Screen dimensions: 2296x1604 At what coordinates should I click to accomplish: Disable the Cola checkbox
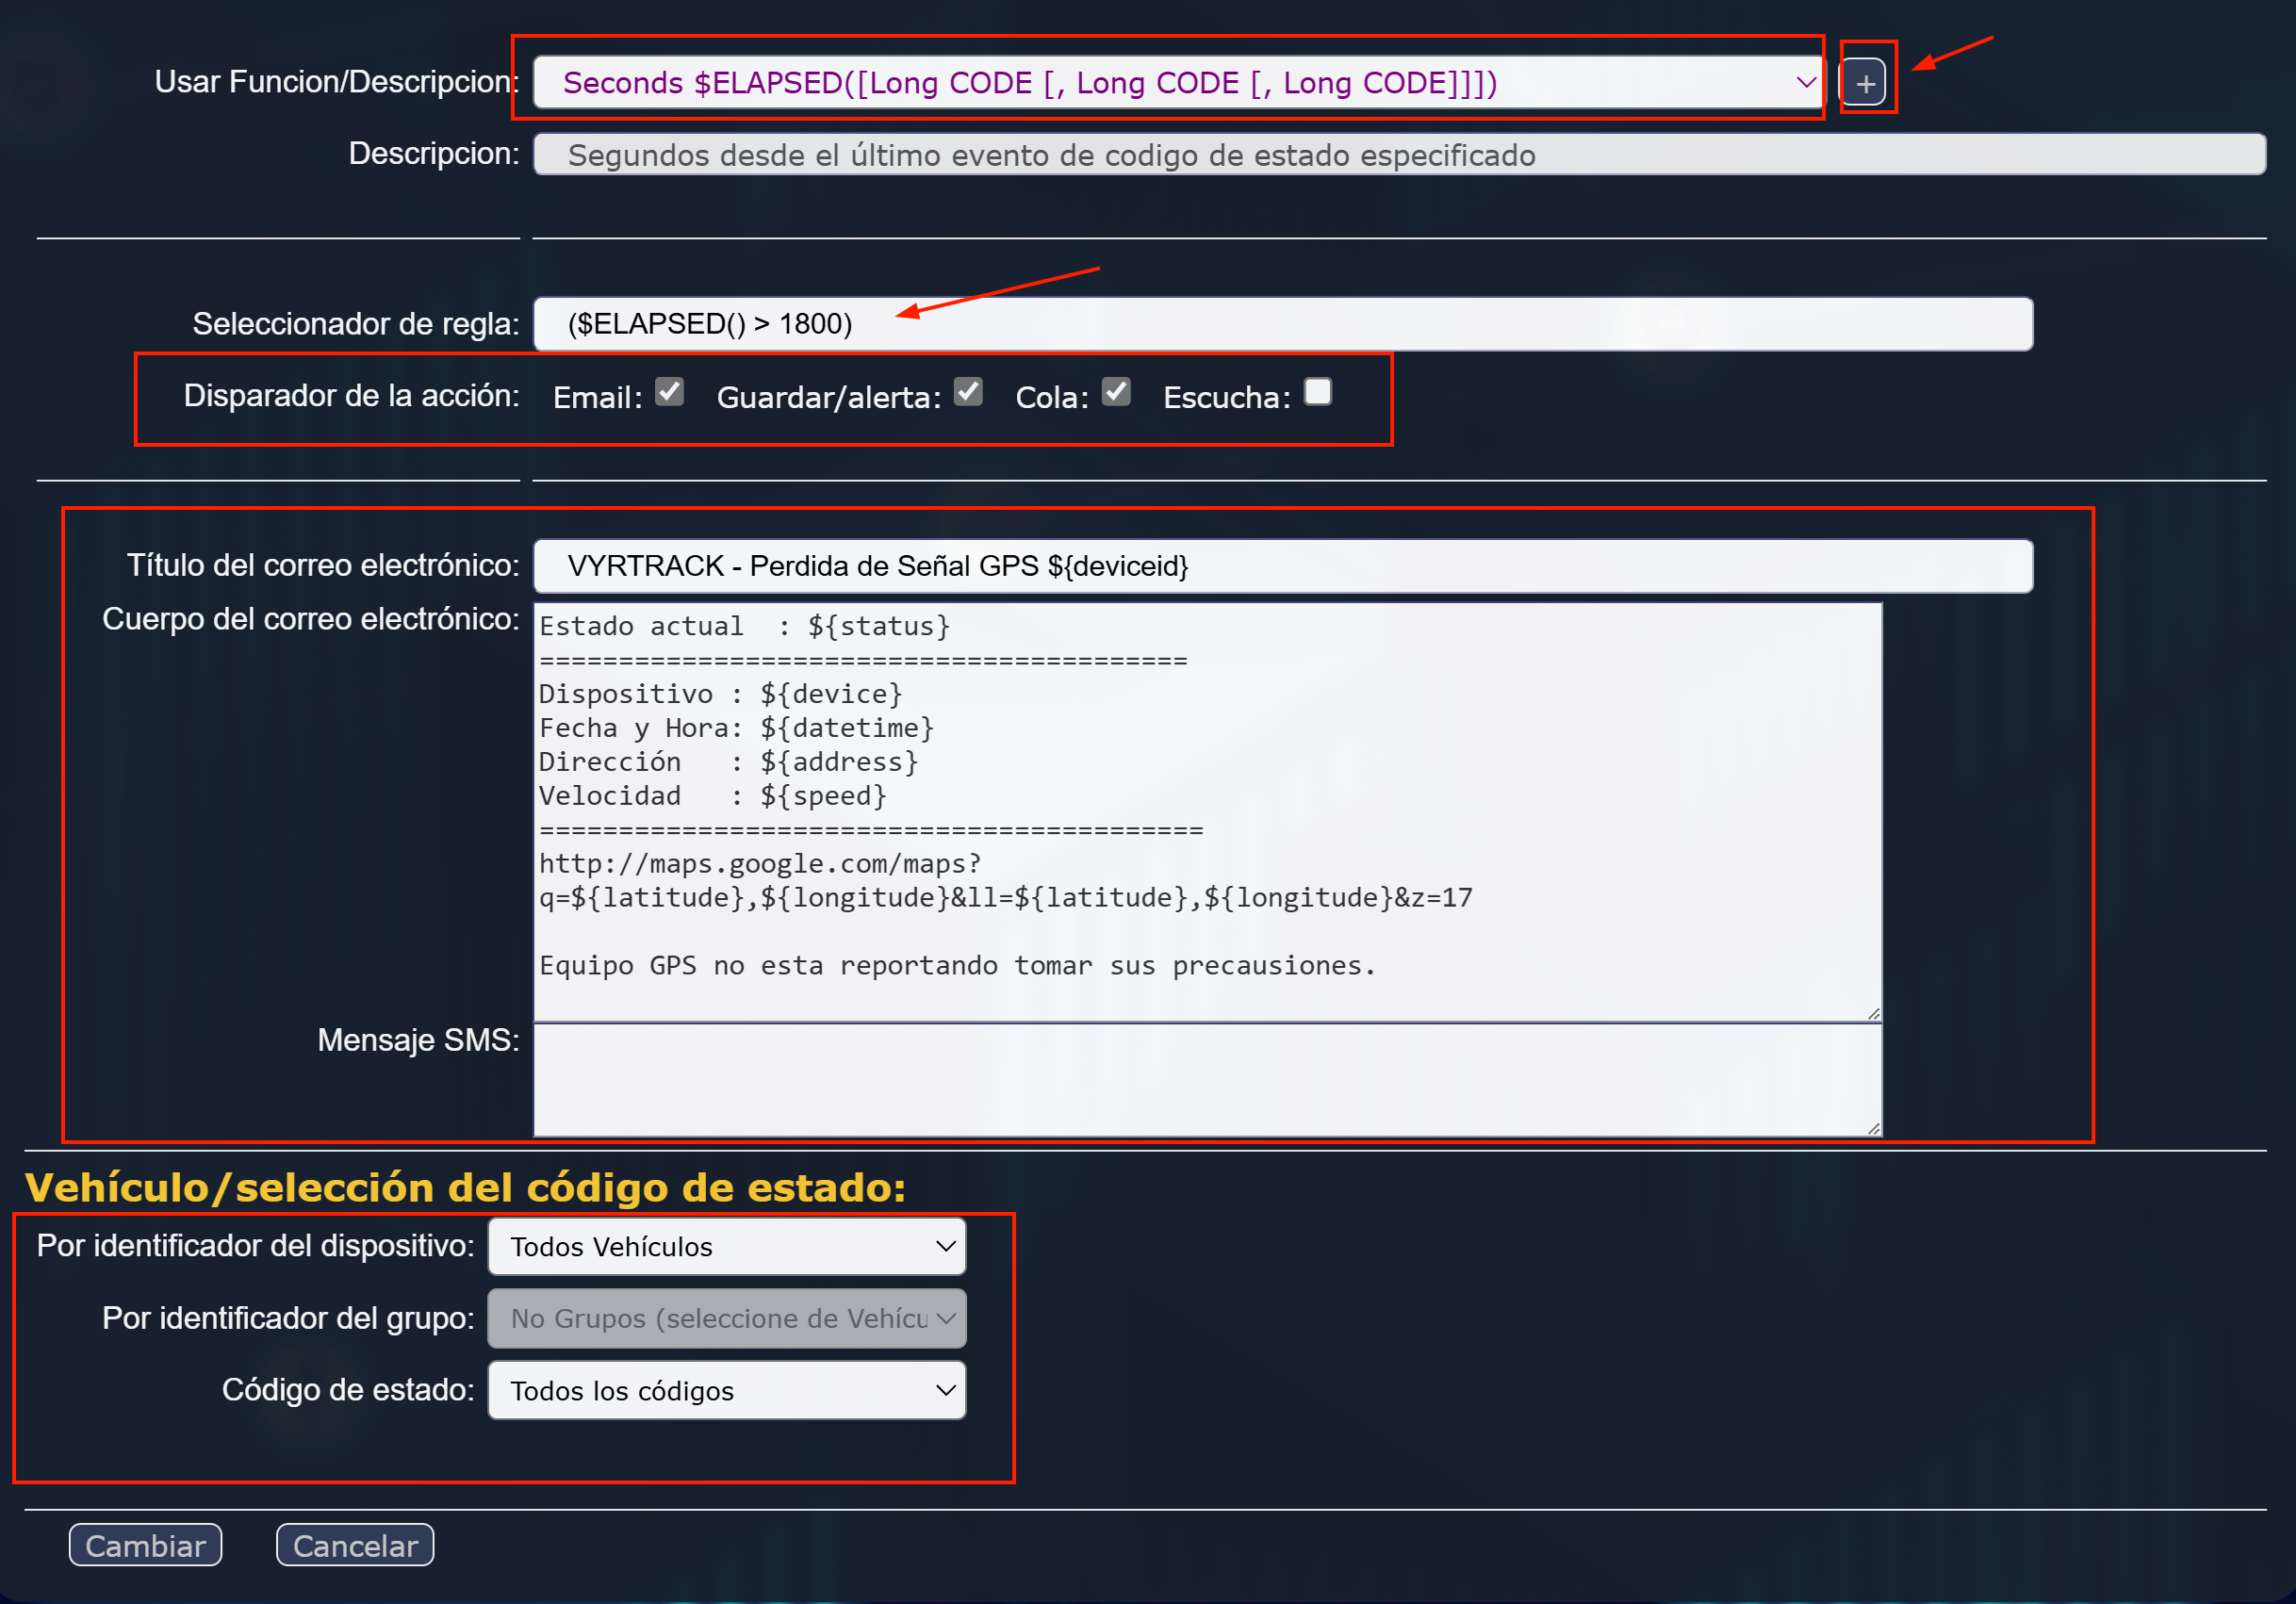pos(1115,392)
